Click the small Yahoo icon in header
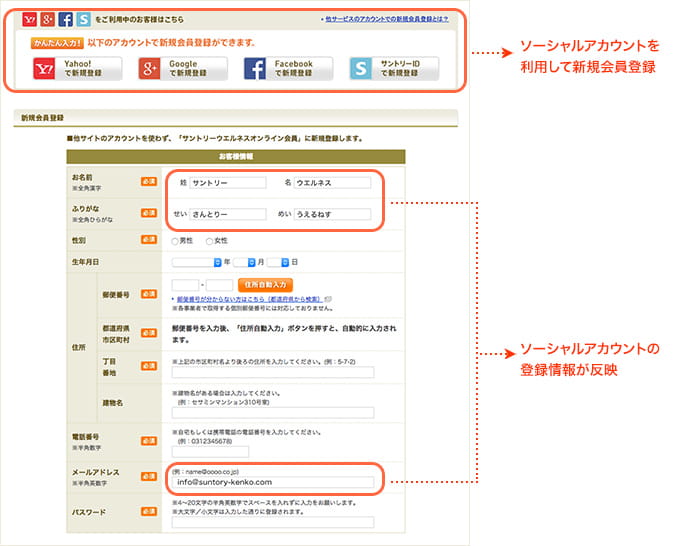 point(29,20)
